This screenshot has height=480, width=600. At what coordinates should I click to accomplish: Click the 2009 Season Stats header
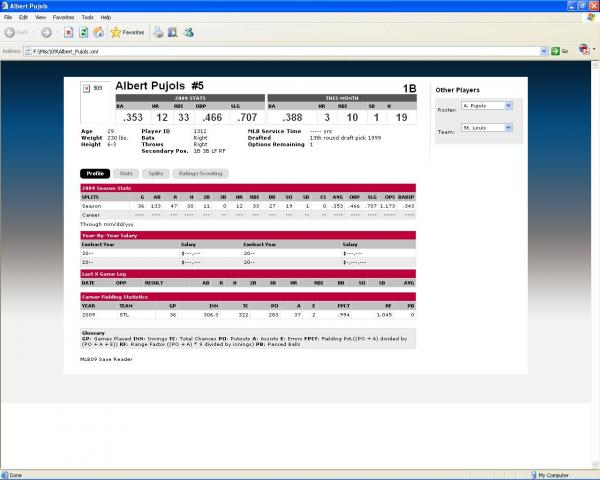[248, 188]
